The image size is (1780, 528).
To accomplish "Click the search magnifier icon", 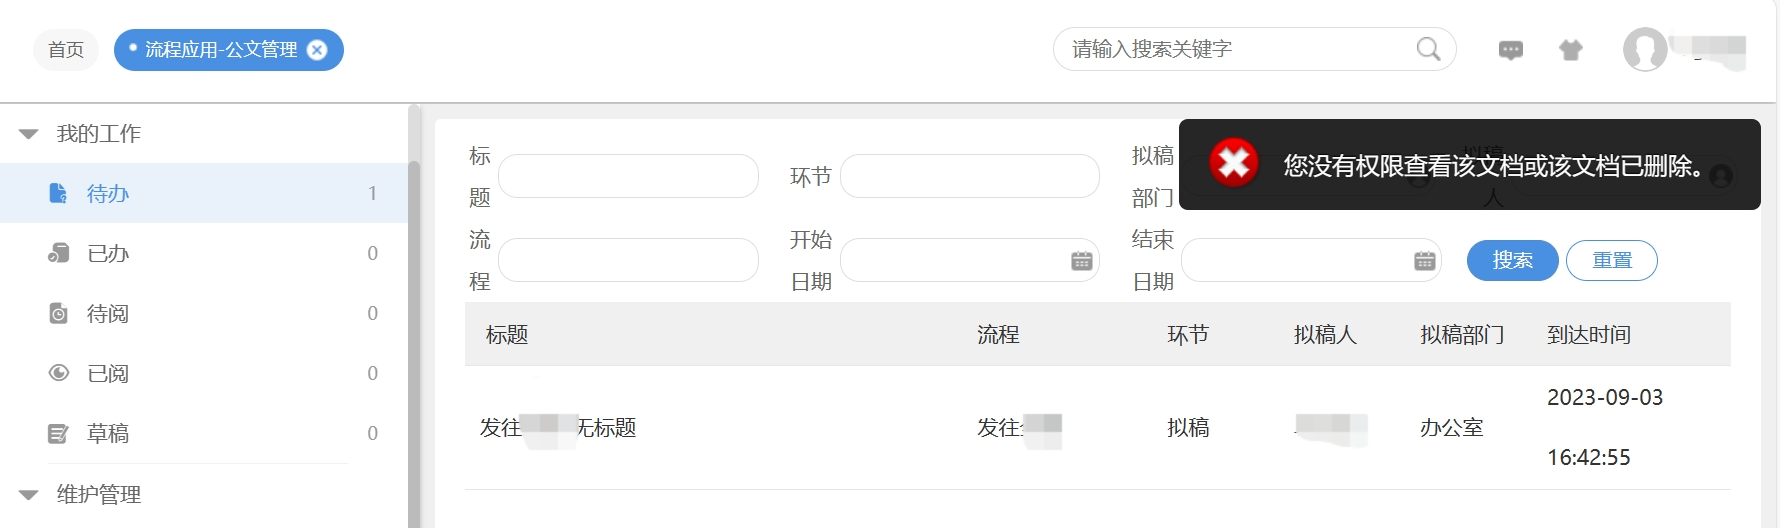I will [1428, 49].
